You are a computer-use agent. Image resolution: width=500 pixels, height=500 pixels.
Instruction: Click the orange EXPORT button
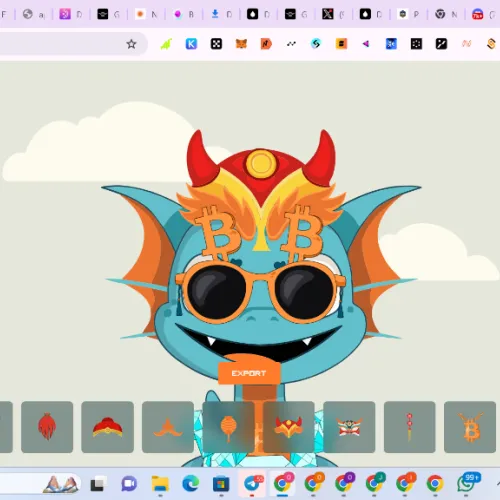pos(249,373)
